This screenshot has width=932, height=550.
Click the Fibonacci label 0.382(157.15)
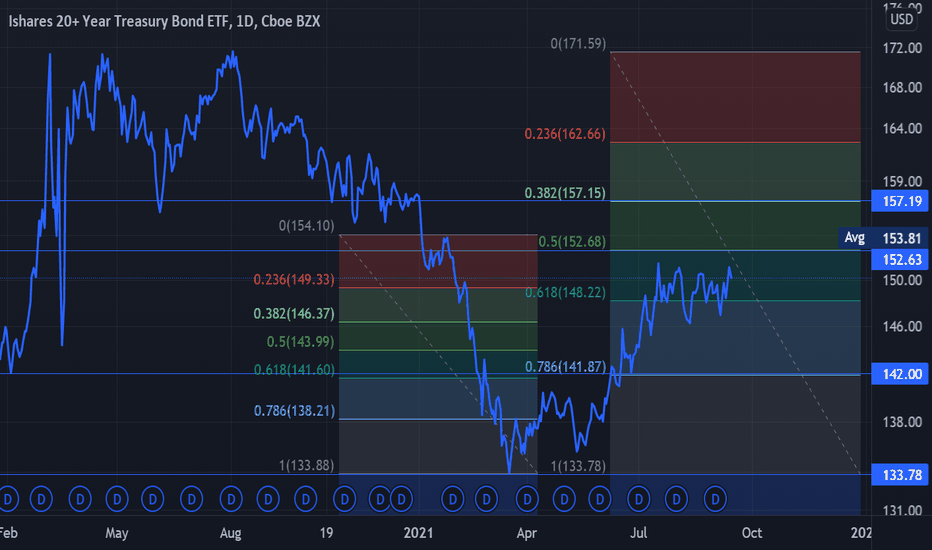pyautogui.click(x=565, y=193)
